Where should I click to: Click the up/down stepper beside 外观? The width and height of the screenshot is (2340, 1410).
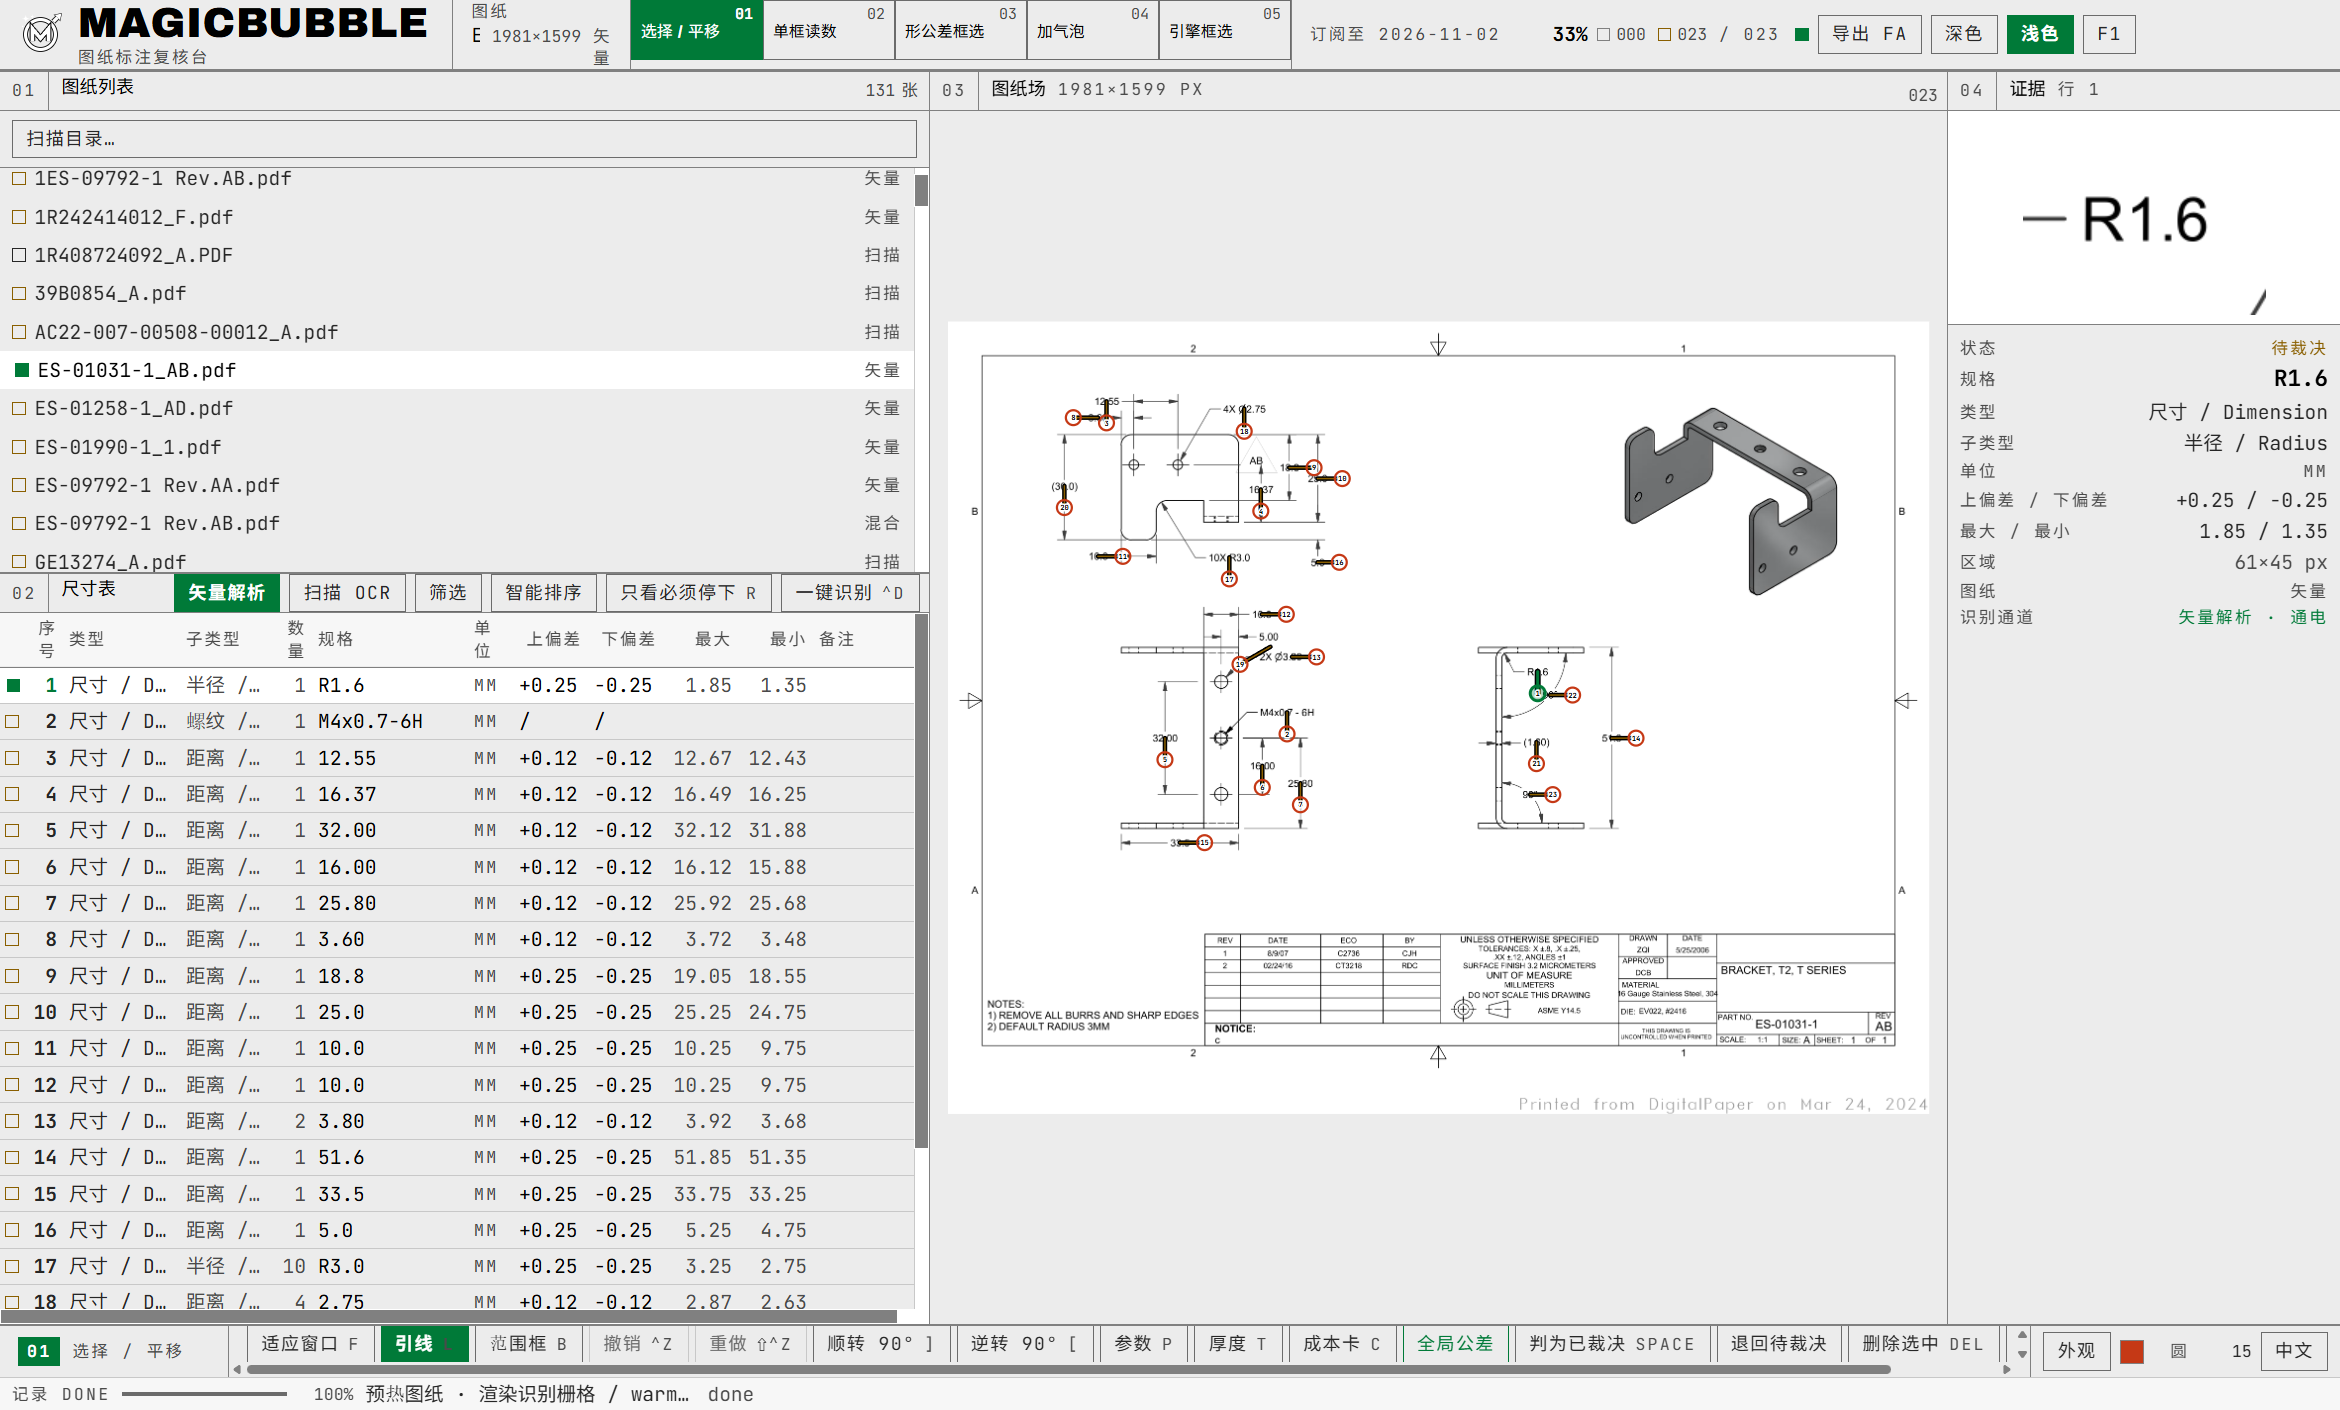(x=2023, y=1345)
